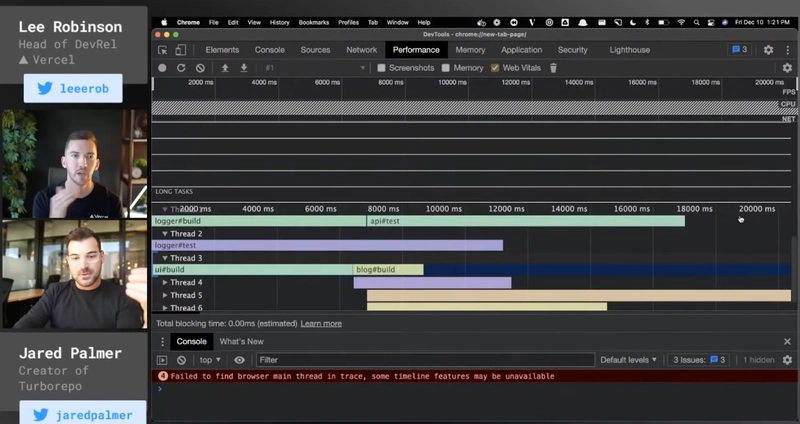Open the Default levels dropdown
800x424 pixels.
tap(629, 360)
